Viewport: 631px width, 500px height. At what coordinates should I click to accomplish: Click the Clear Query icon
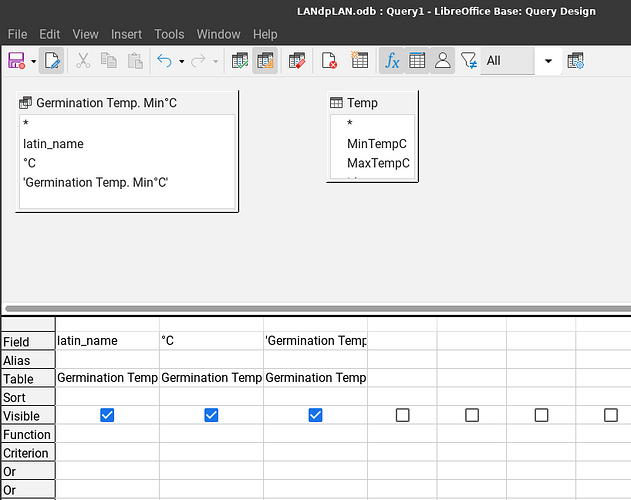pos(329,61)
